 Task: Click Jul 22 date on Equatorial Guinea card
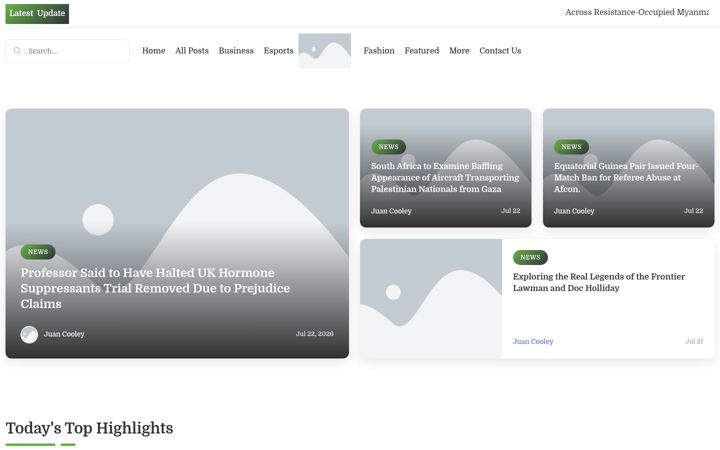tap(693, 211)
